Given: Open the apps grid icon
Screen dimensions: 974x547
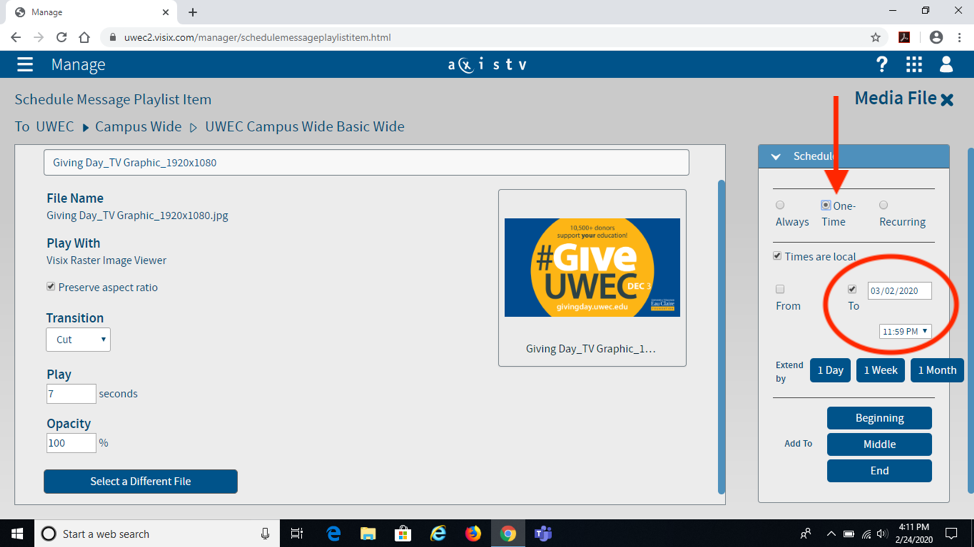Looking at the screenshot, I should coord(914,65).
